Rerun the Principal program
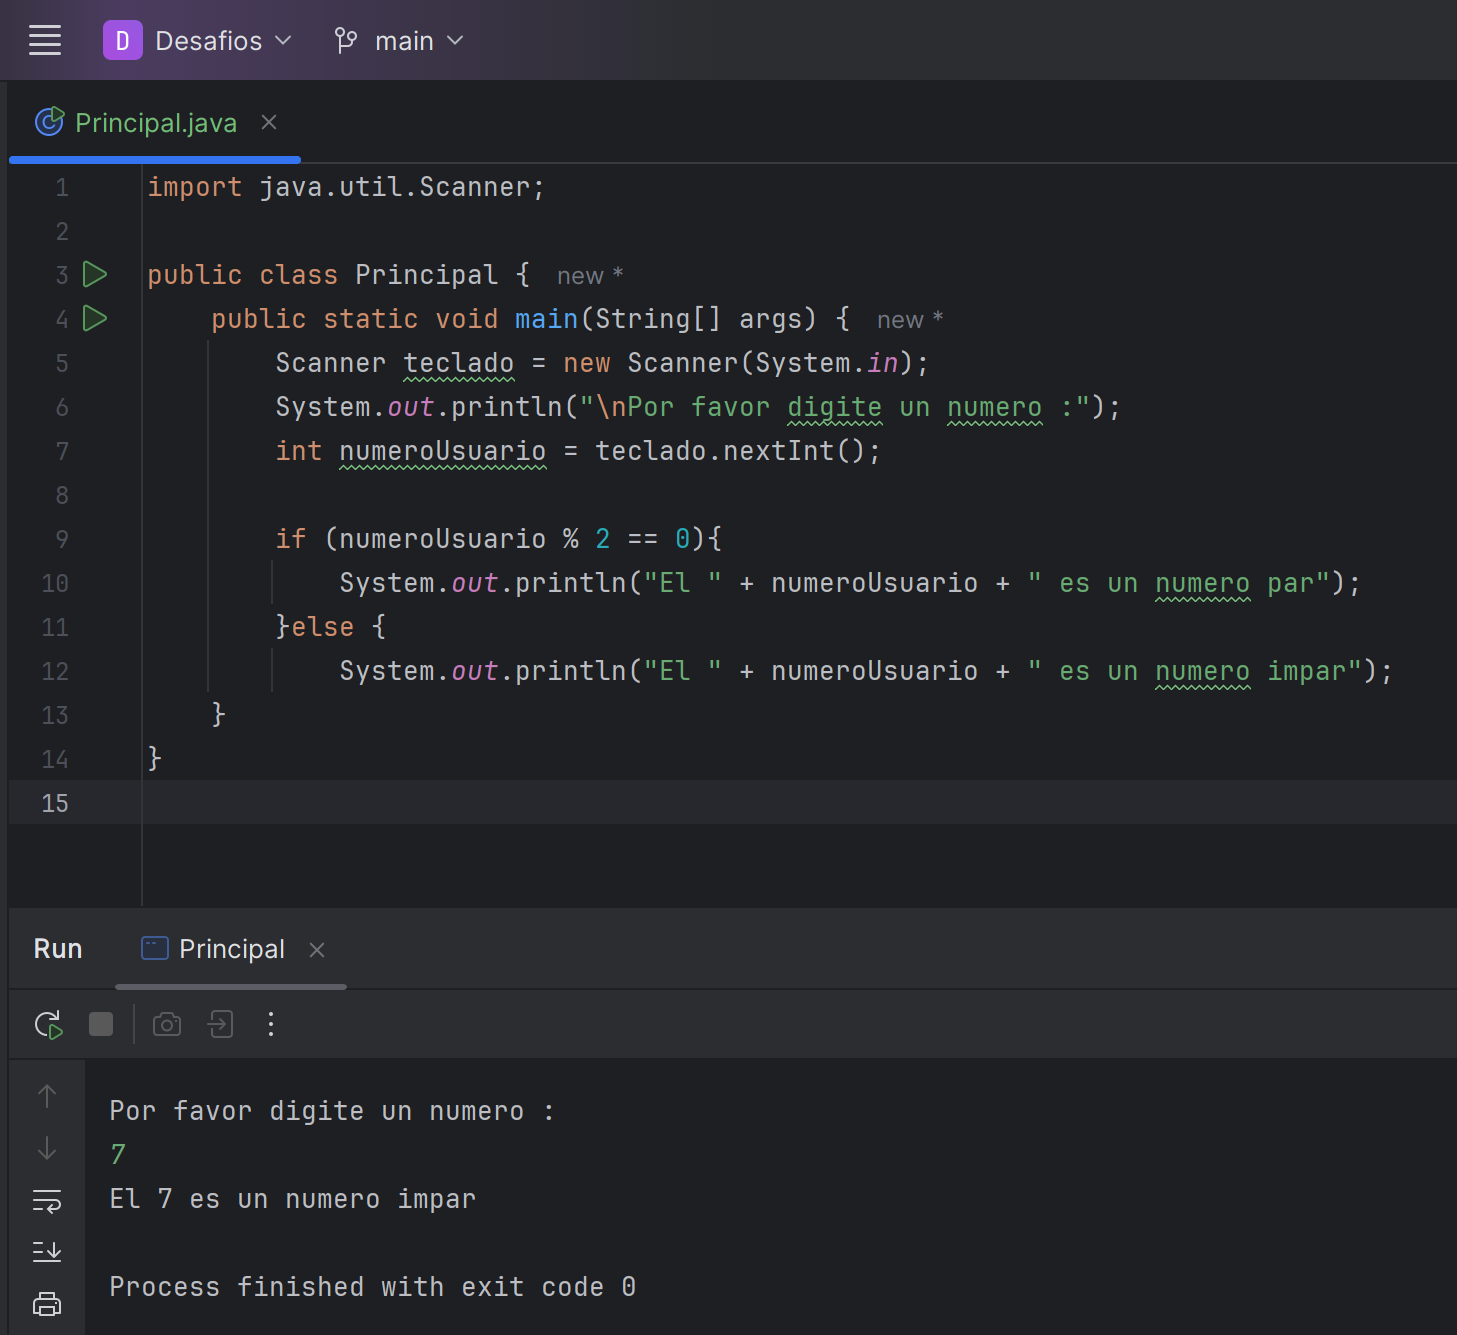This screenshot has height=1335, width=1457. 48,1025
